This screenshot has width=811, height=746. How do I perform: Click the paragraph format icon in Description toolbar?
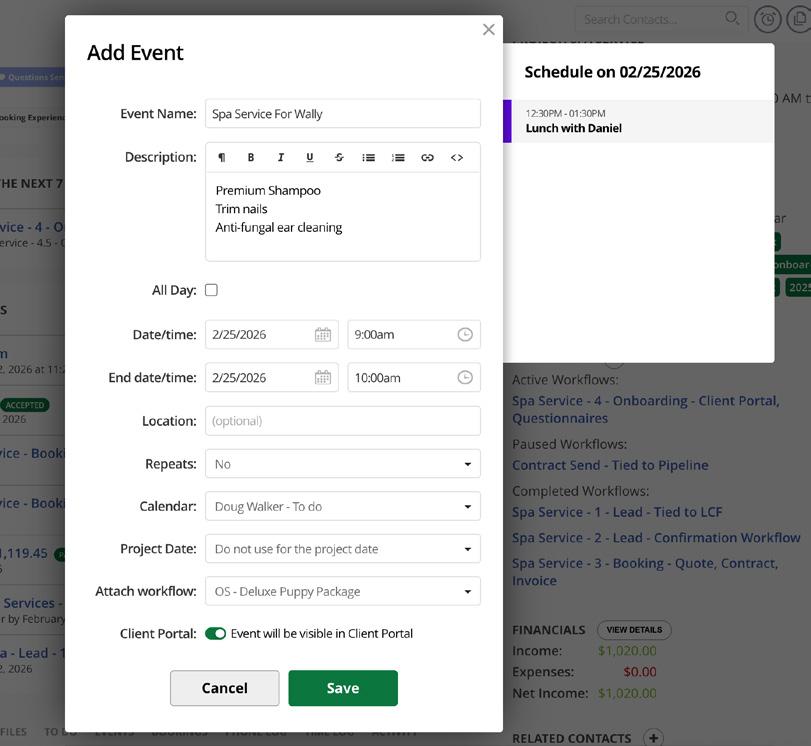pyautogui.click(x=222, y=158)
